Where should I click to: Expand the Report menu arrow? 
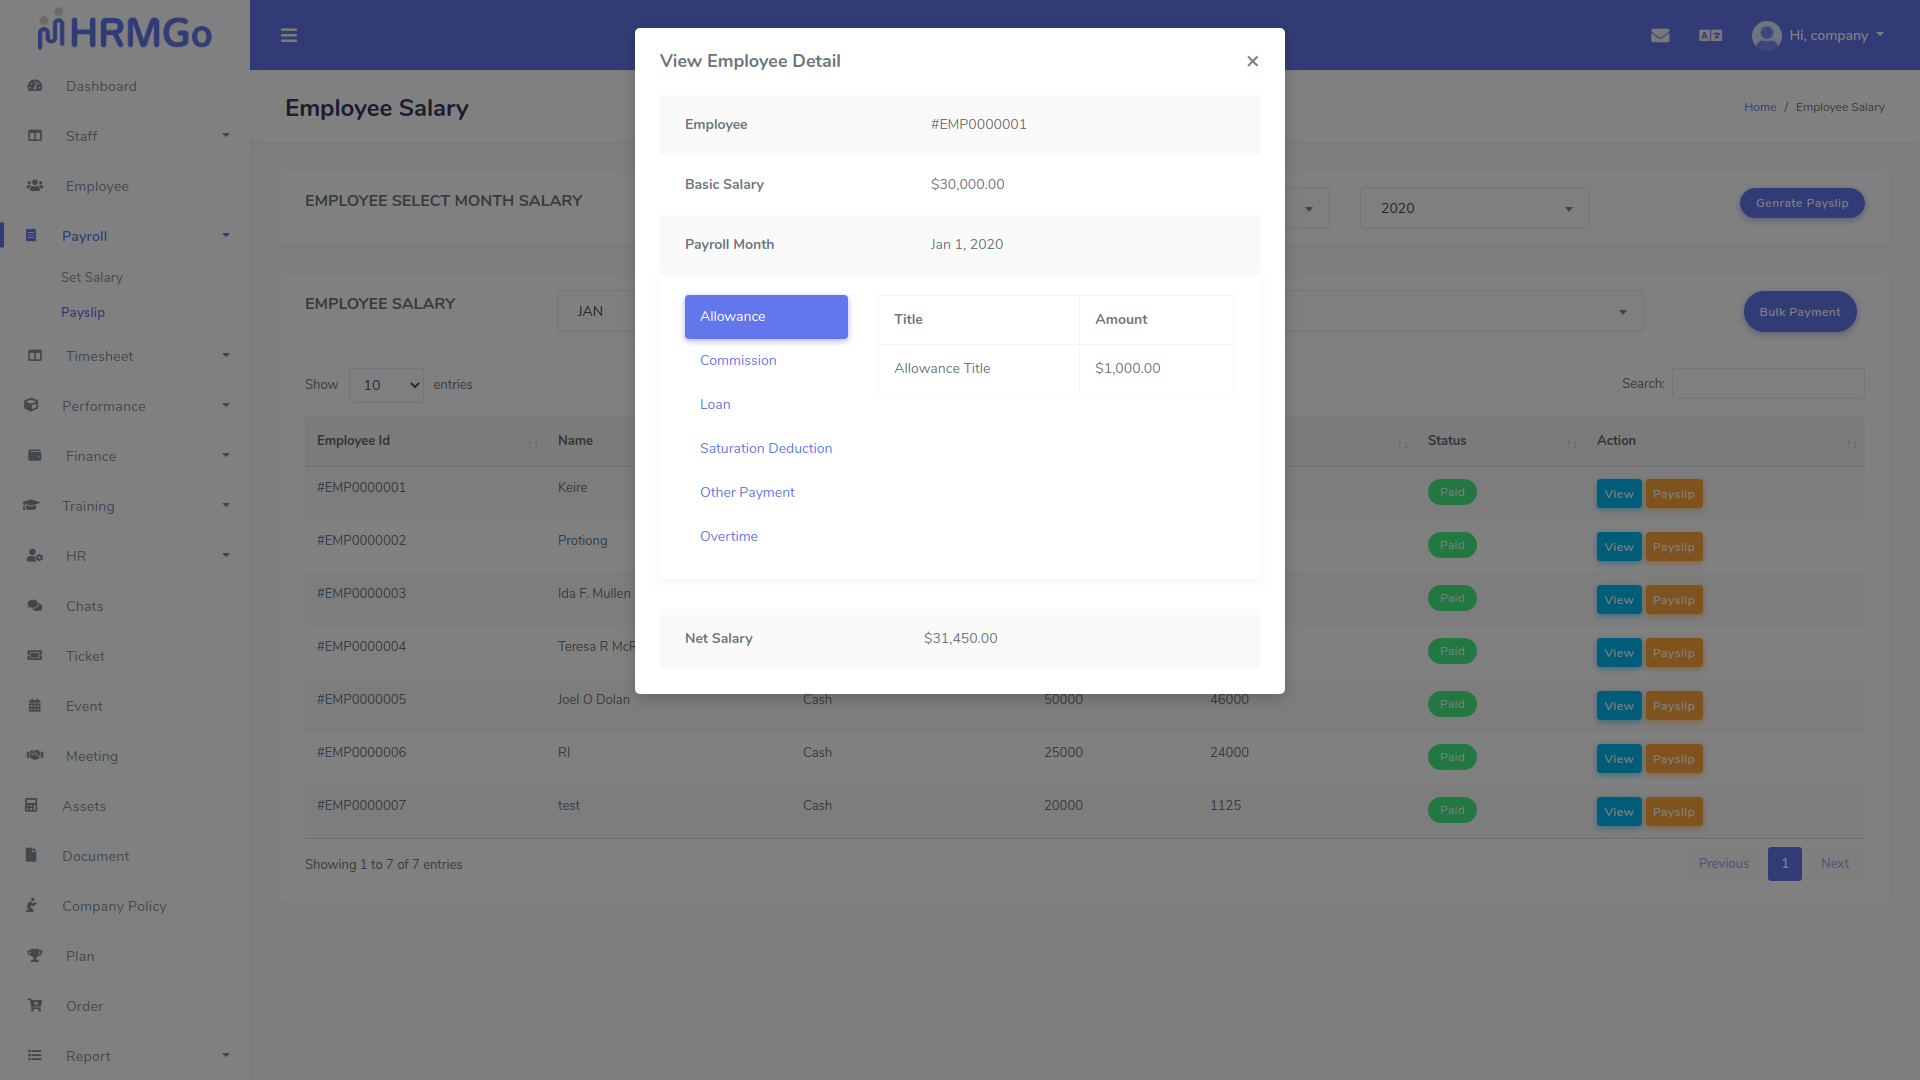point(226,1055)
